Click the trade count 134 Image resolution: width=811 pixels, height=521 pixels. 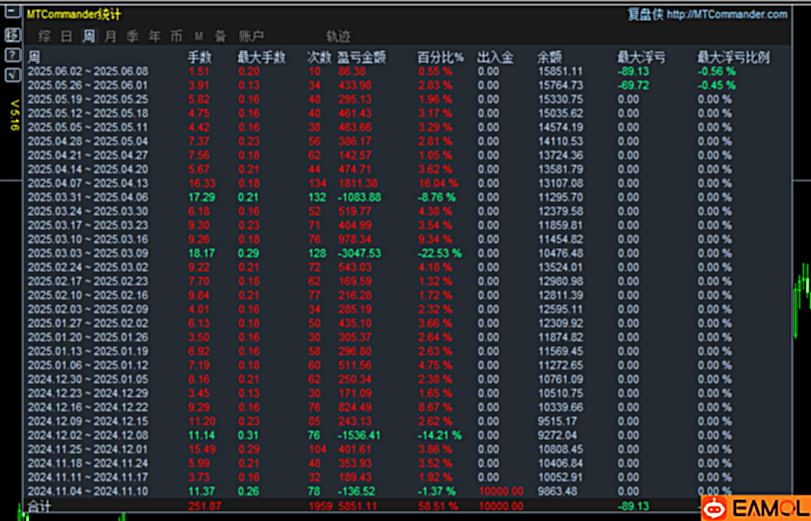click(x=317, y=183)
